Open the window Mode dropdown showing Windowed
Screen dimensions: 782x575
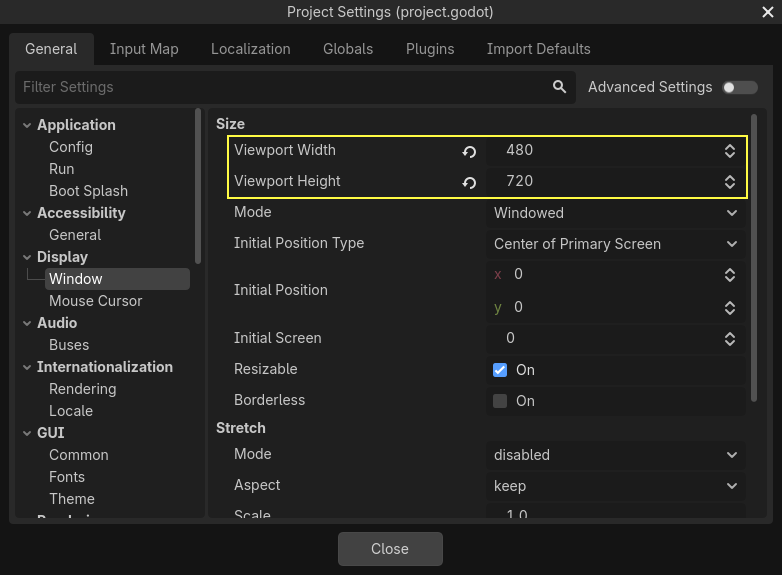pyautogui.click(x=615, y=213)
